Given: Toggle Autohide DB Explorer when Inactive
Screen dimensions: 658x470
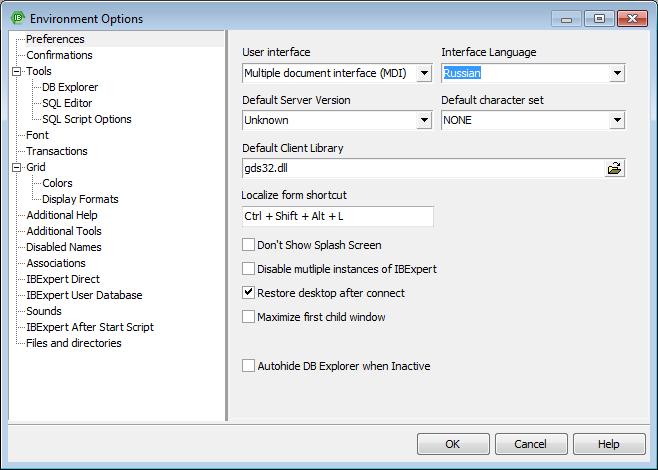Looking at the screenshot, I should 248,366.
